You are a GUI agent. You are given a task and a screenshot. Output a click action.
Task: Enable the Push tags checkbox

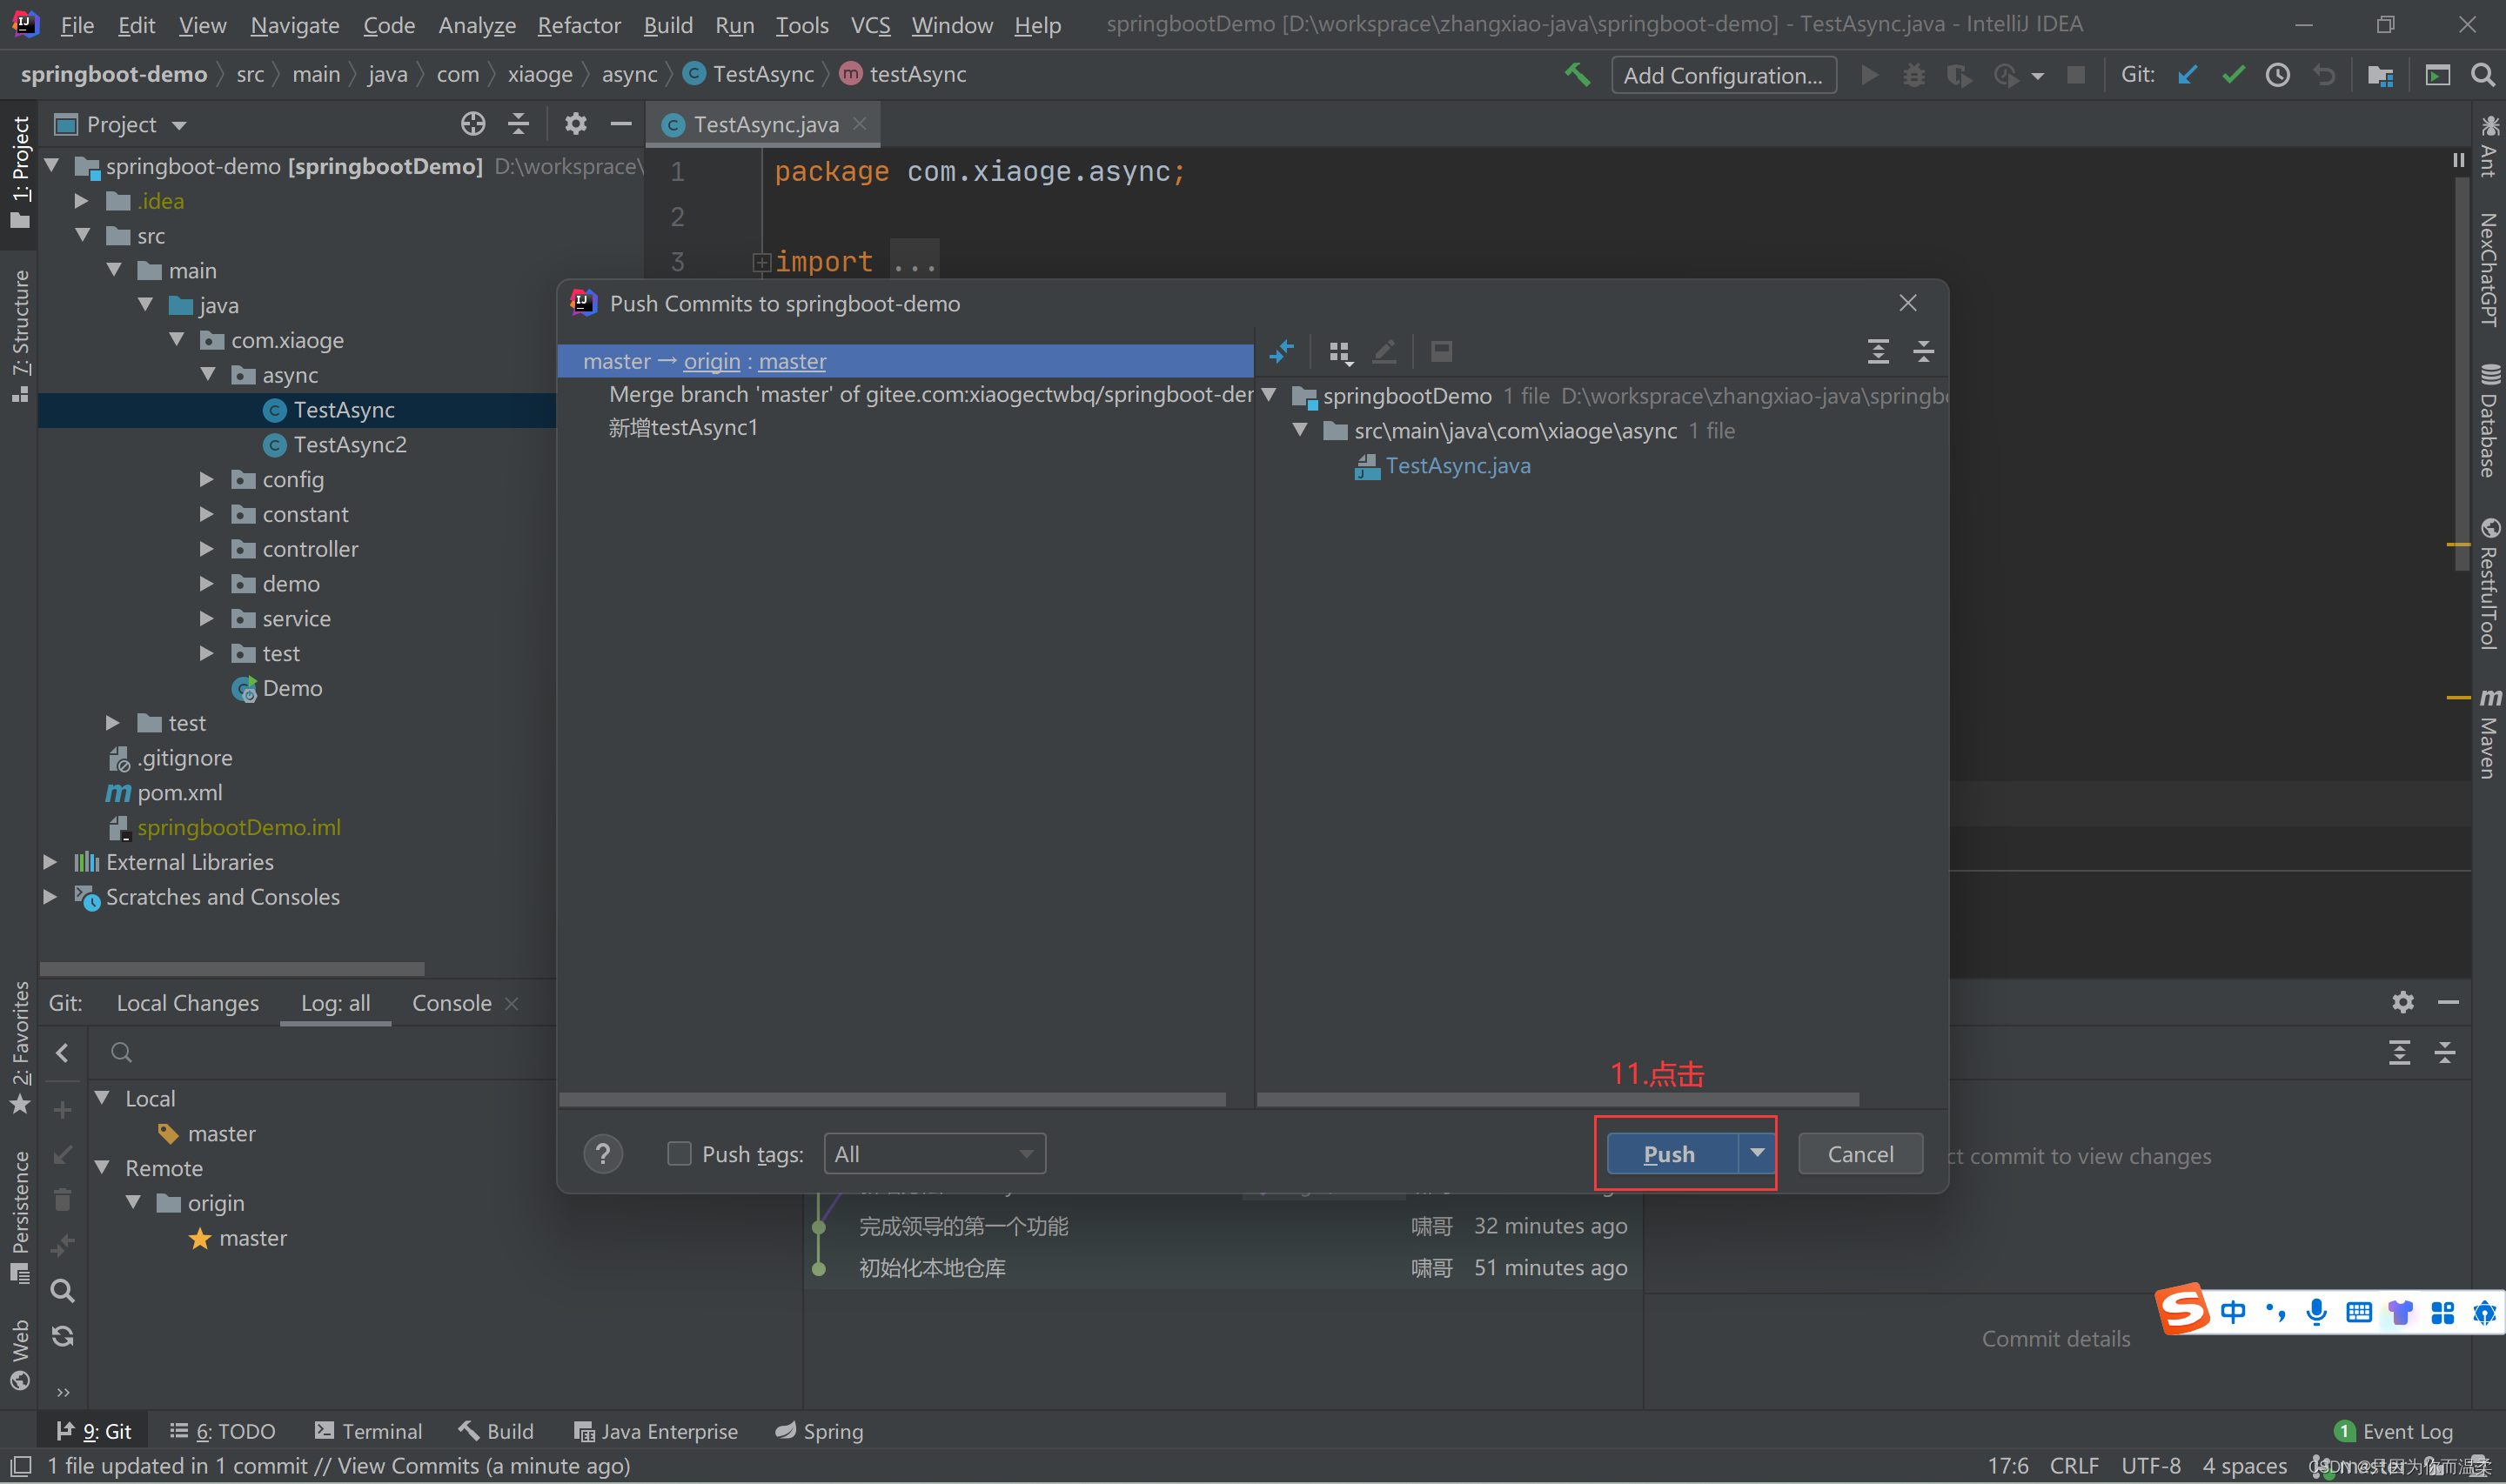click(679, 1154)
